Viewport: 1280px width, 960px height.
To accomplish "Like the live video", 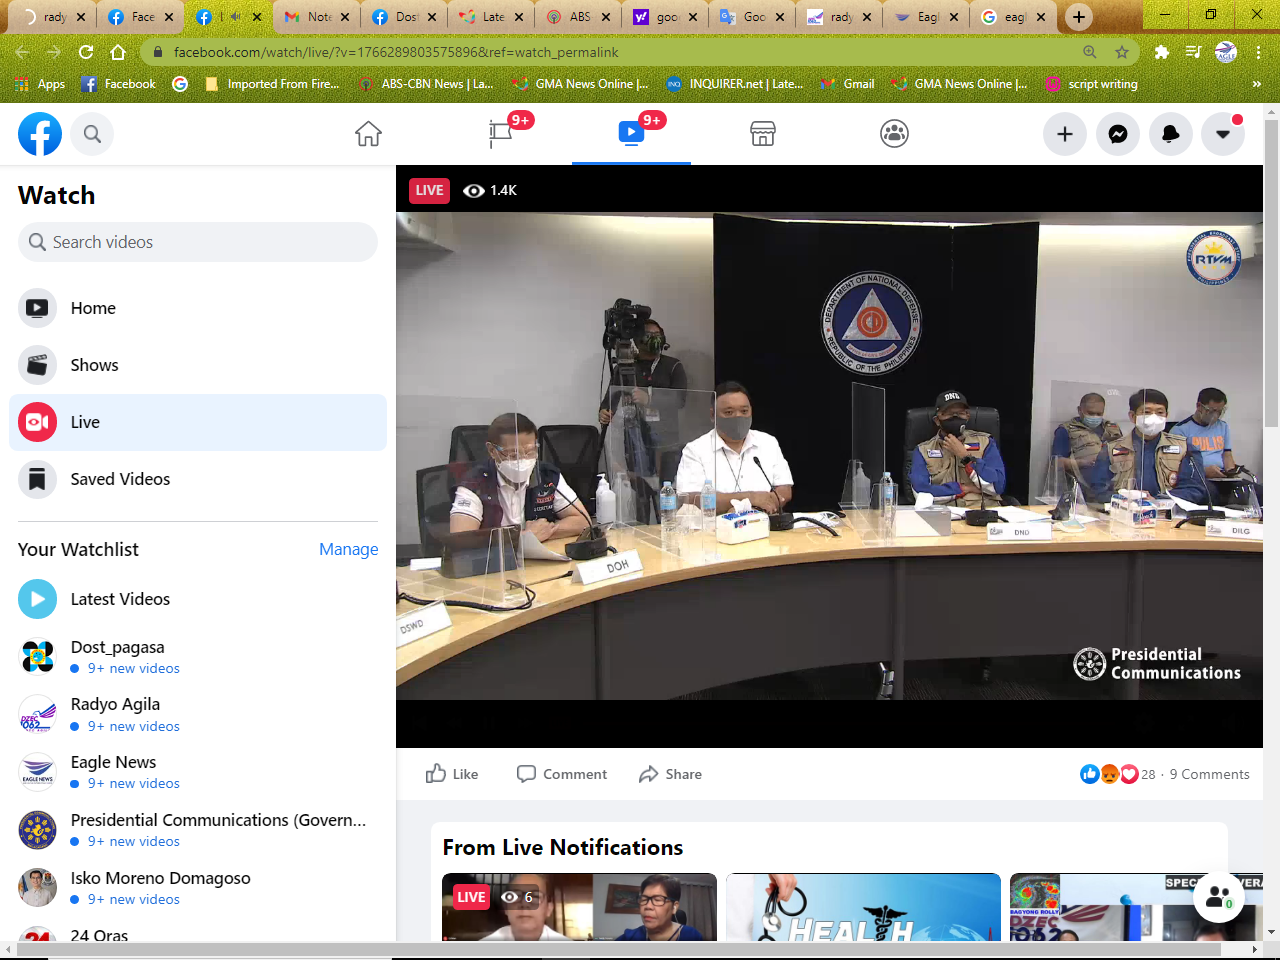I will 452,774.
